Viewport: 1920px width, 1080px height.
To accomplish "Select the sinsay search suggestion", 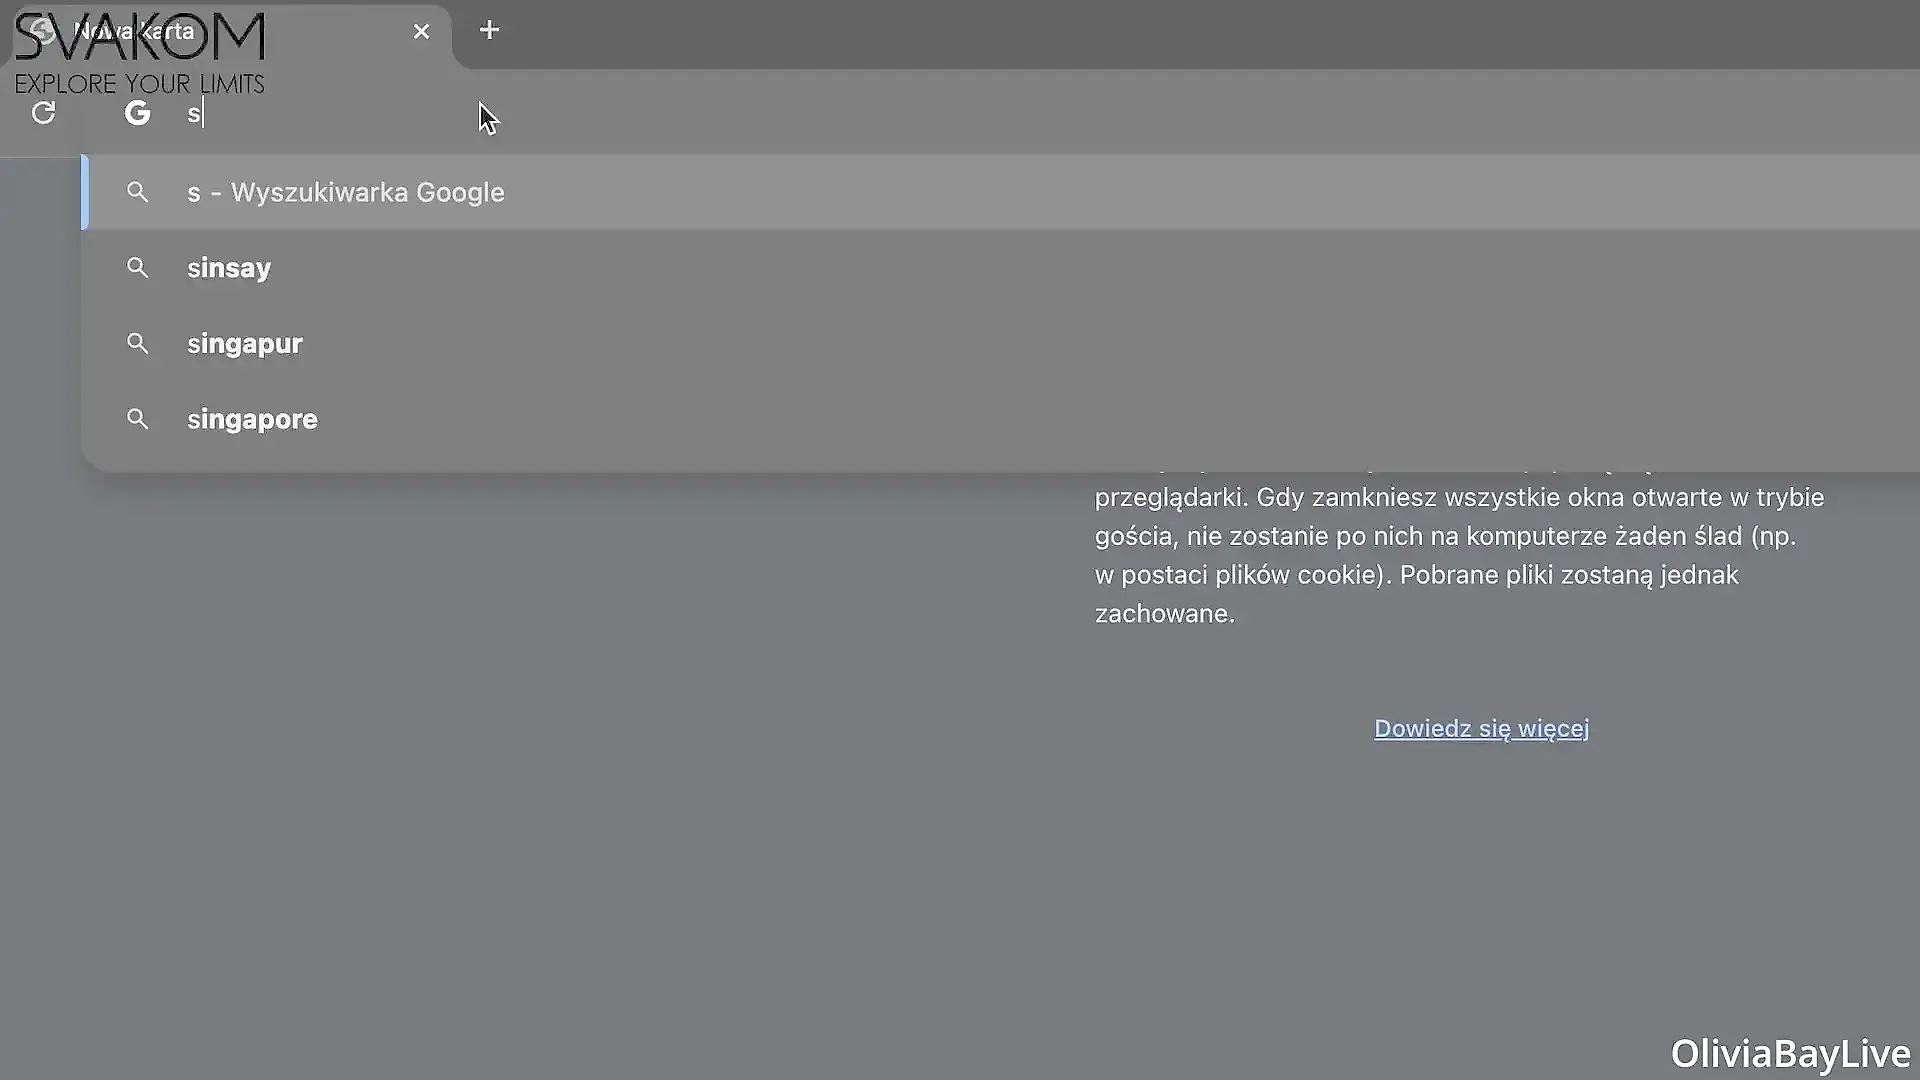I will click(229, 268).
